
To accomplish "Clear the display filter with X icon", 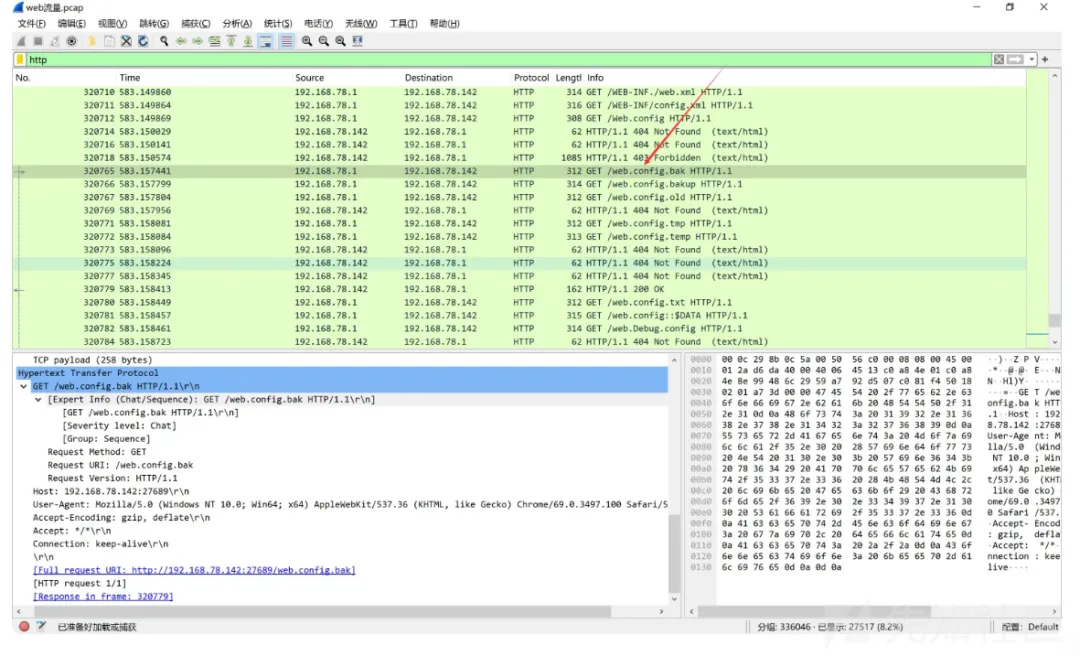I will click(998, 60).
